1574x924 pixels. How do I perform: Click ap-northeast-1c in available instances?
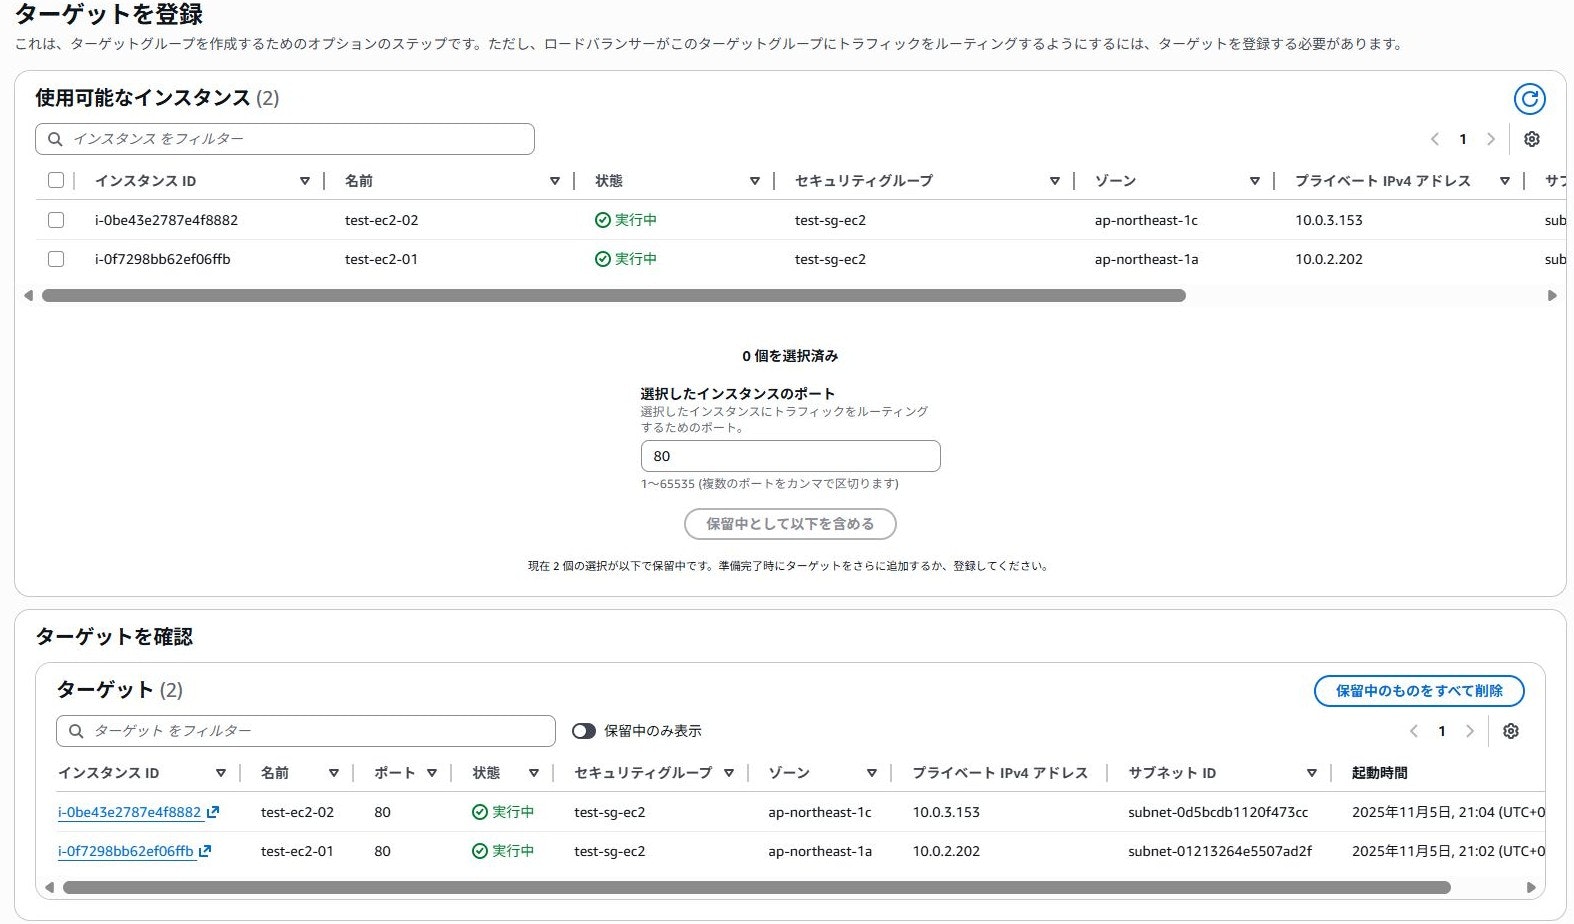point(1146,220)
